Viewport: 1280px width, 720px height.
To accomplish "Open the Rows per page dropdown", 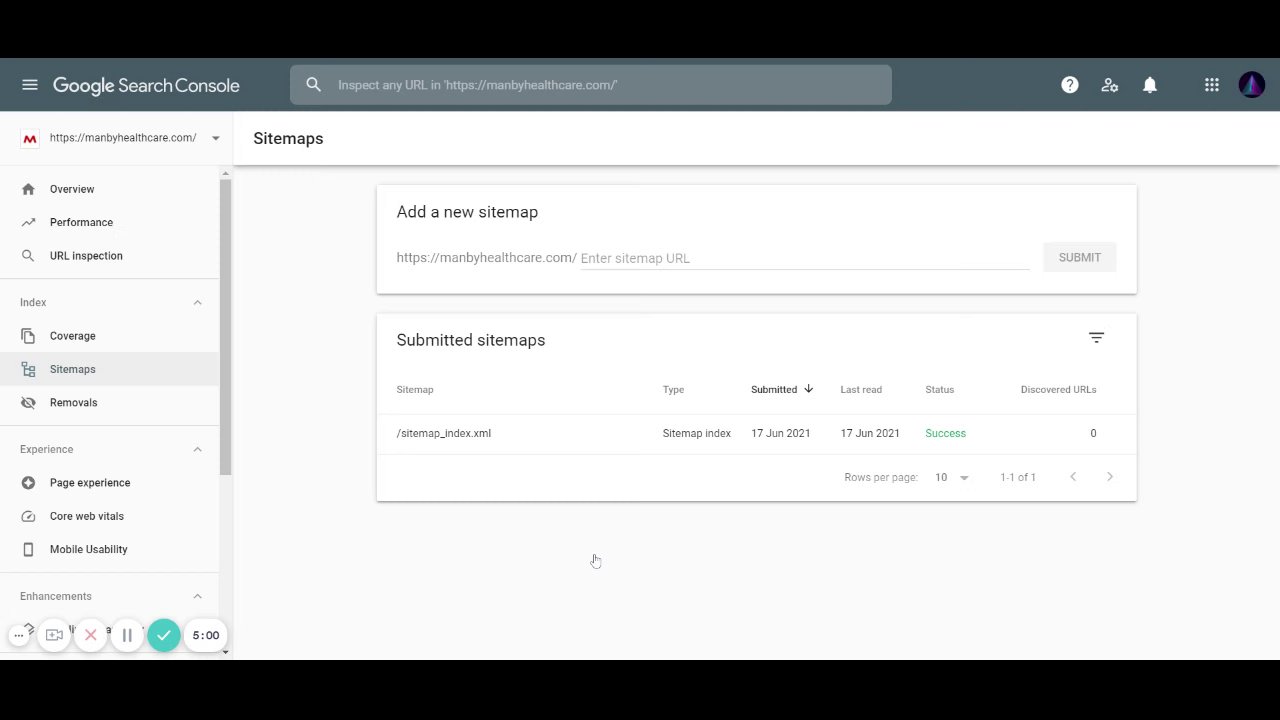I will tap(952, 477).
